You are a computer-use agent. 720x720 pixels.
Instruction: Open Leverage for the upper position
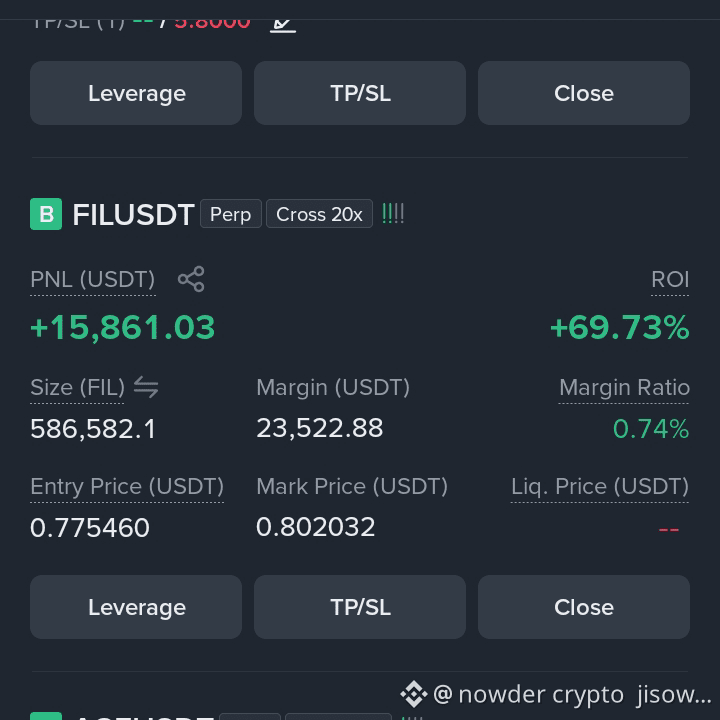click(x=136, y=93)
